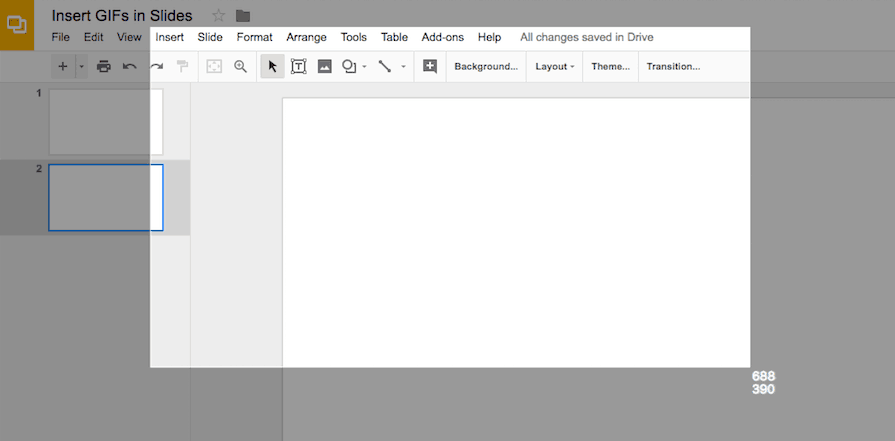Open the Help menu
The width and height of the screenshot is (895, 441).
[x=490, y=38]
